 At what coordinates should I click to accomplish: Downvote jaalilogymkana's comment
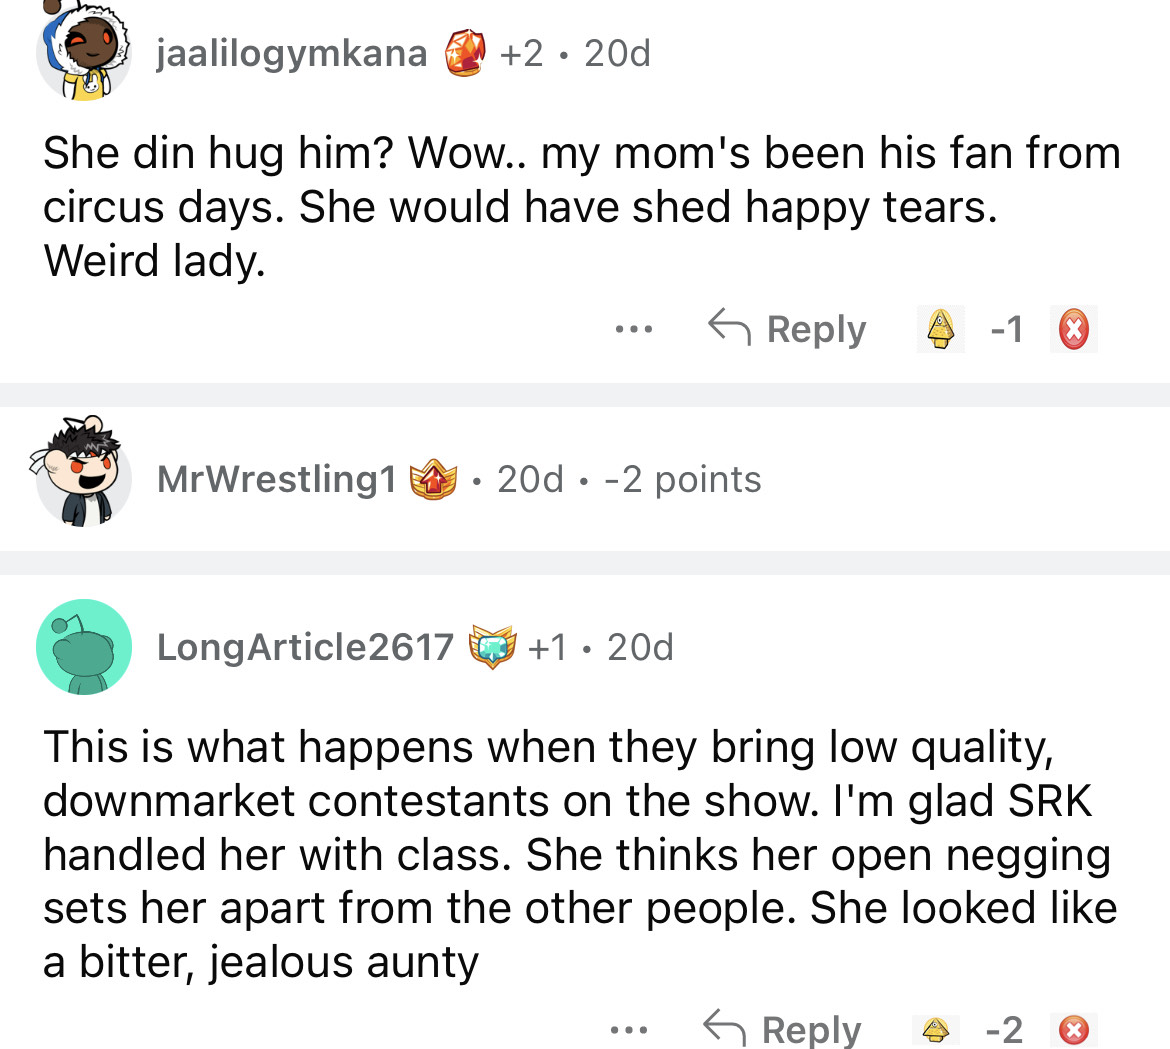1073,329
